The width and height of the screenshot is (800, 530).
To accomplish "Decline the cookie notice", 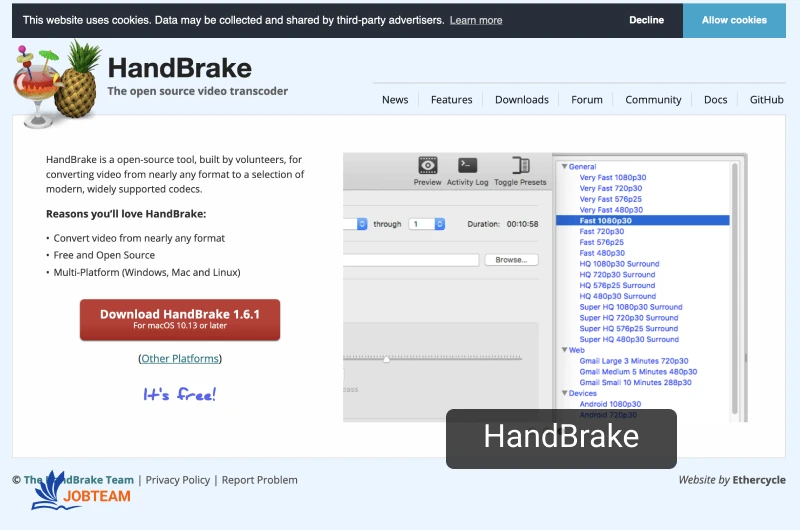I will point(646,20).
